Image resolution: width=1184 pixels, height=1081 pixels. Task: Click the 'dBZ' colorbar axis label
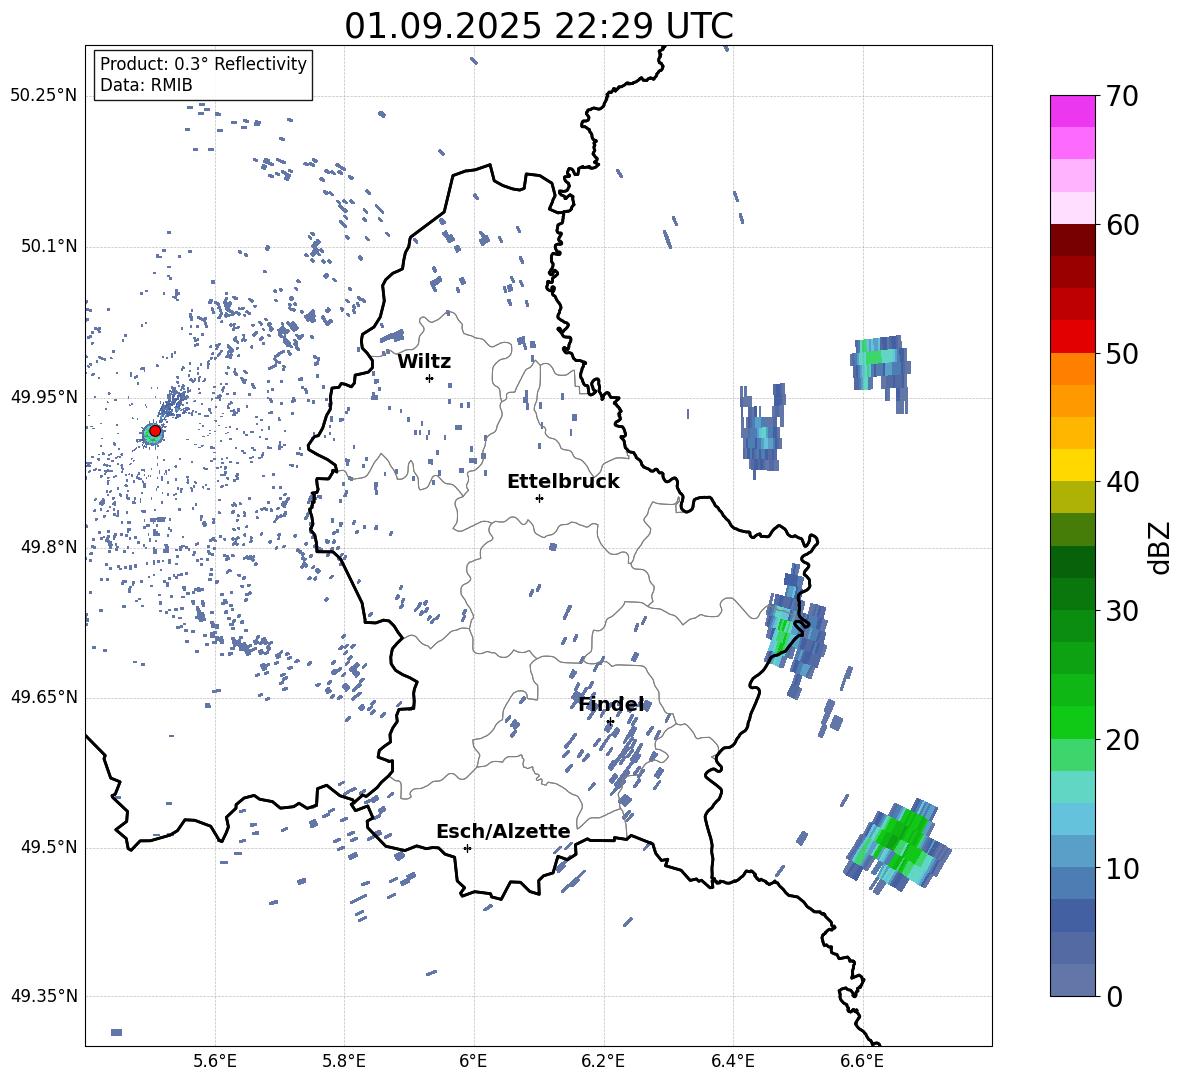pyautogui.click(x=1161, y=547)
